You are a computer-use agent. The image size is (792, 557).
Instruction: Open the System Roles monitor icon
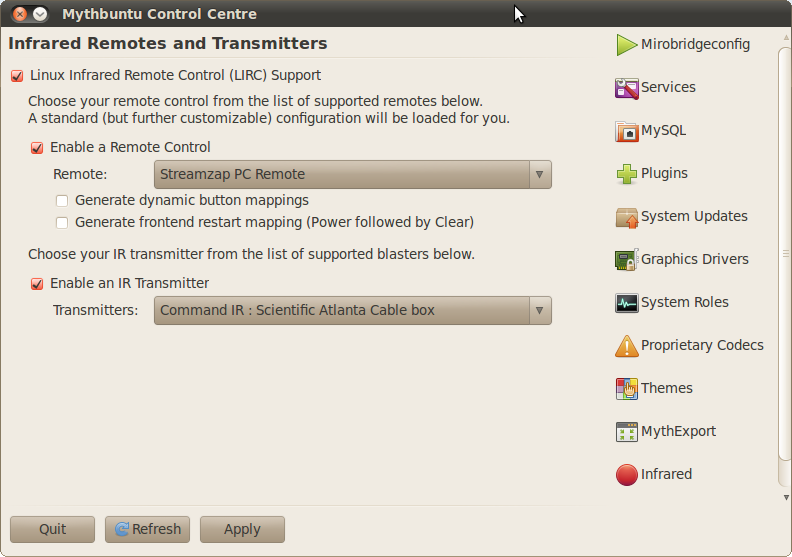tap(627, 303)
